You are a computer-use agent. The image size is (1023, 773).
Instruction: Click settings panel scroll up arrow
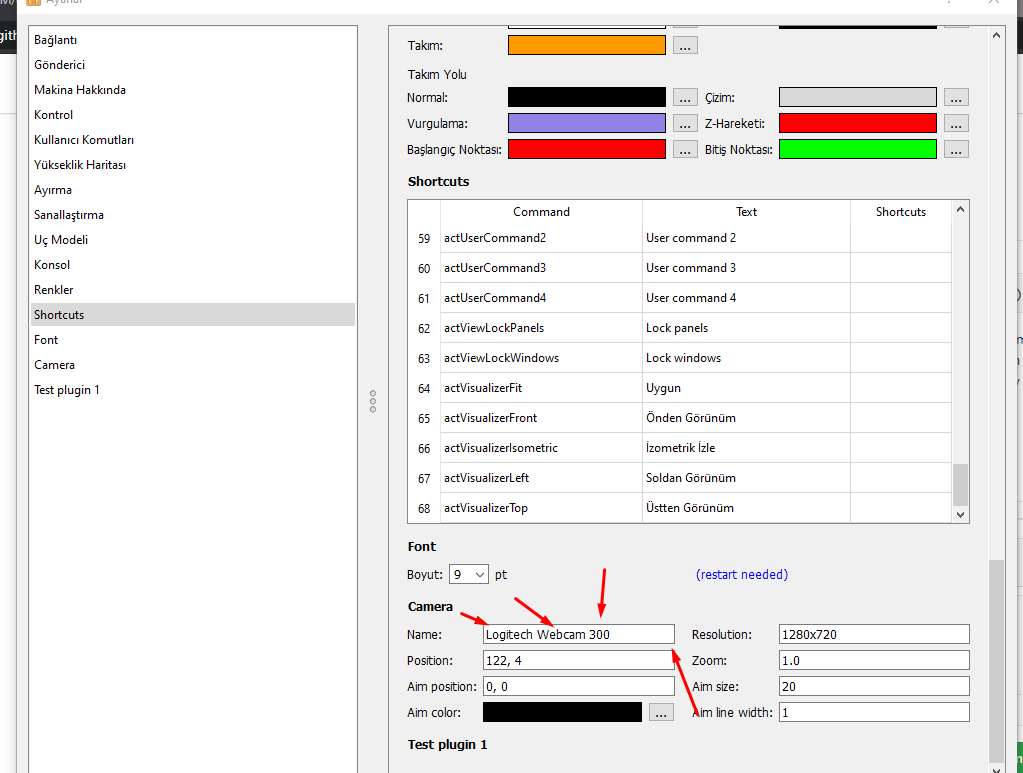[996, 35]
